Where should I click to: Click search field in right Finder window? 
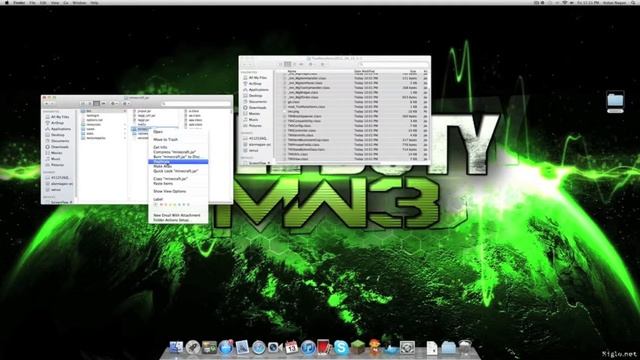[393, 64]
